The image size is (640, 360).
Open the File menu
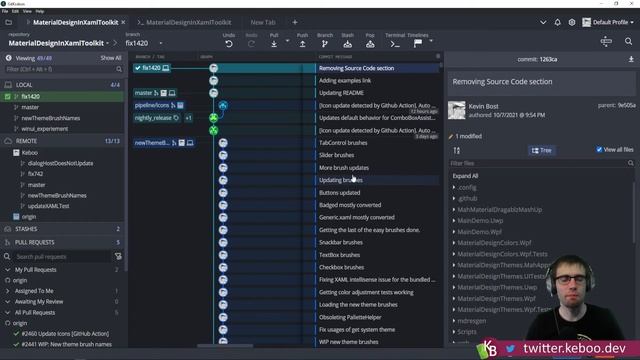5,11
